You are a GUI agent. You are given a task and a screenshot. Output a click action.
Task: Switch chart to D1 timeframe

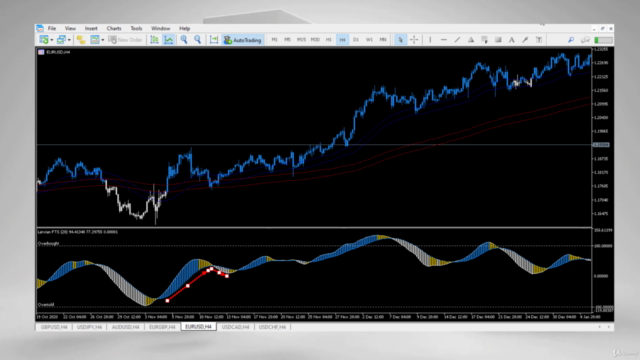tap(356, 40)
